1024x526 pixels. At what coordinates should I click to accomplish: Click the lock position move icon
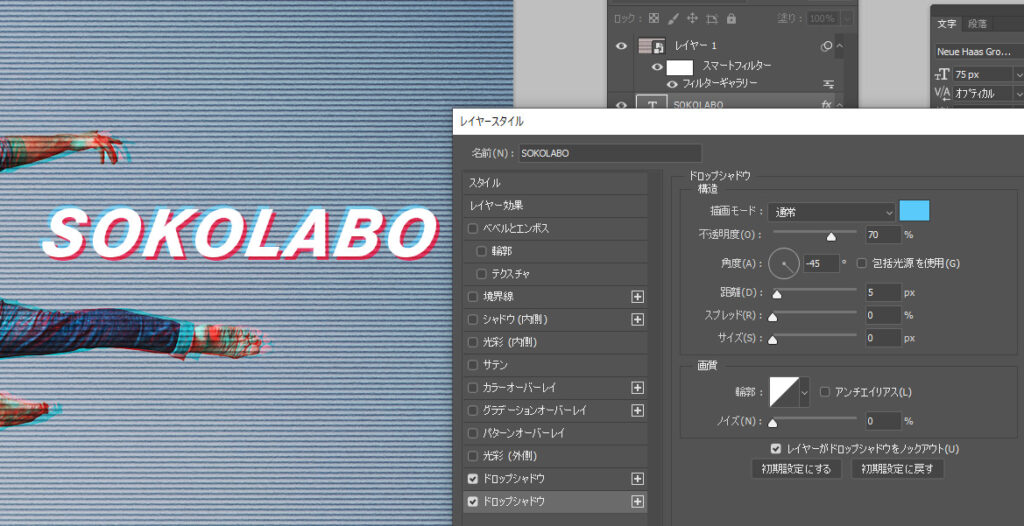click(x=692, y=18)
